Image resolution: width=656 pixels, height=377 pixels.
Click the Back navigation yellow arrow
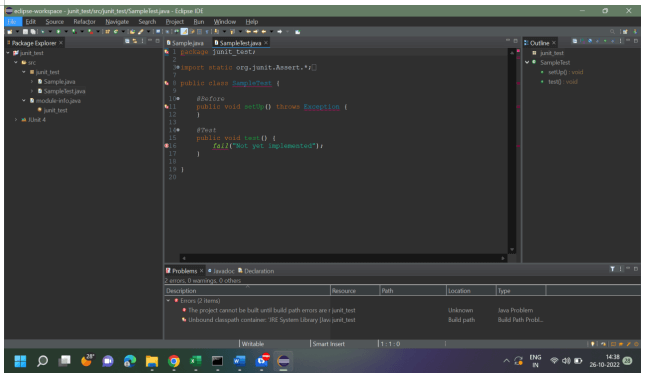[x=264, y=32]
